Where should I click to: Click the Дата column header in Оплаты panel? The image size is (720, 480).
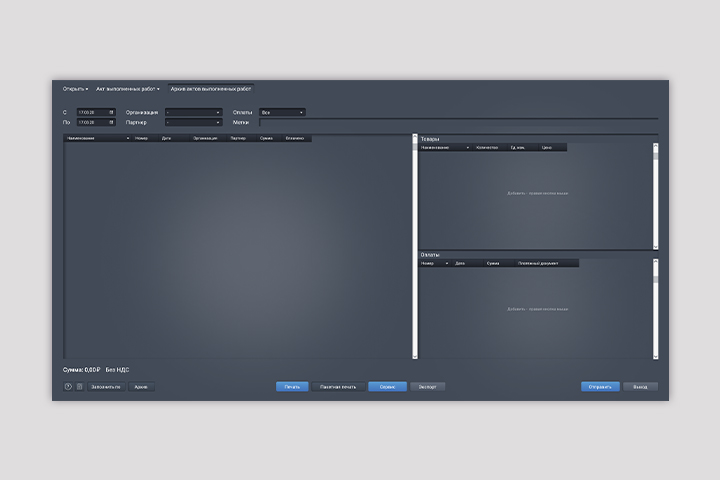tap(467, 263)
